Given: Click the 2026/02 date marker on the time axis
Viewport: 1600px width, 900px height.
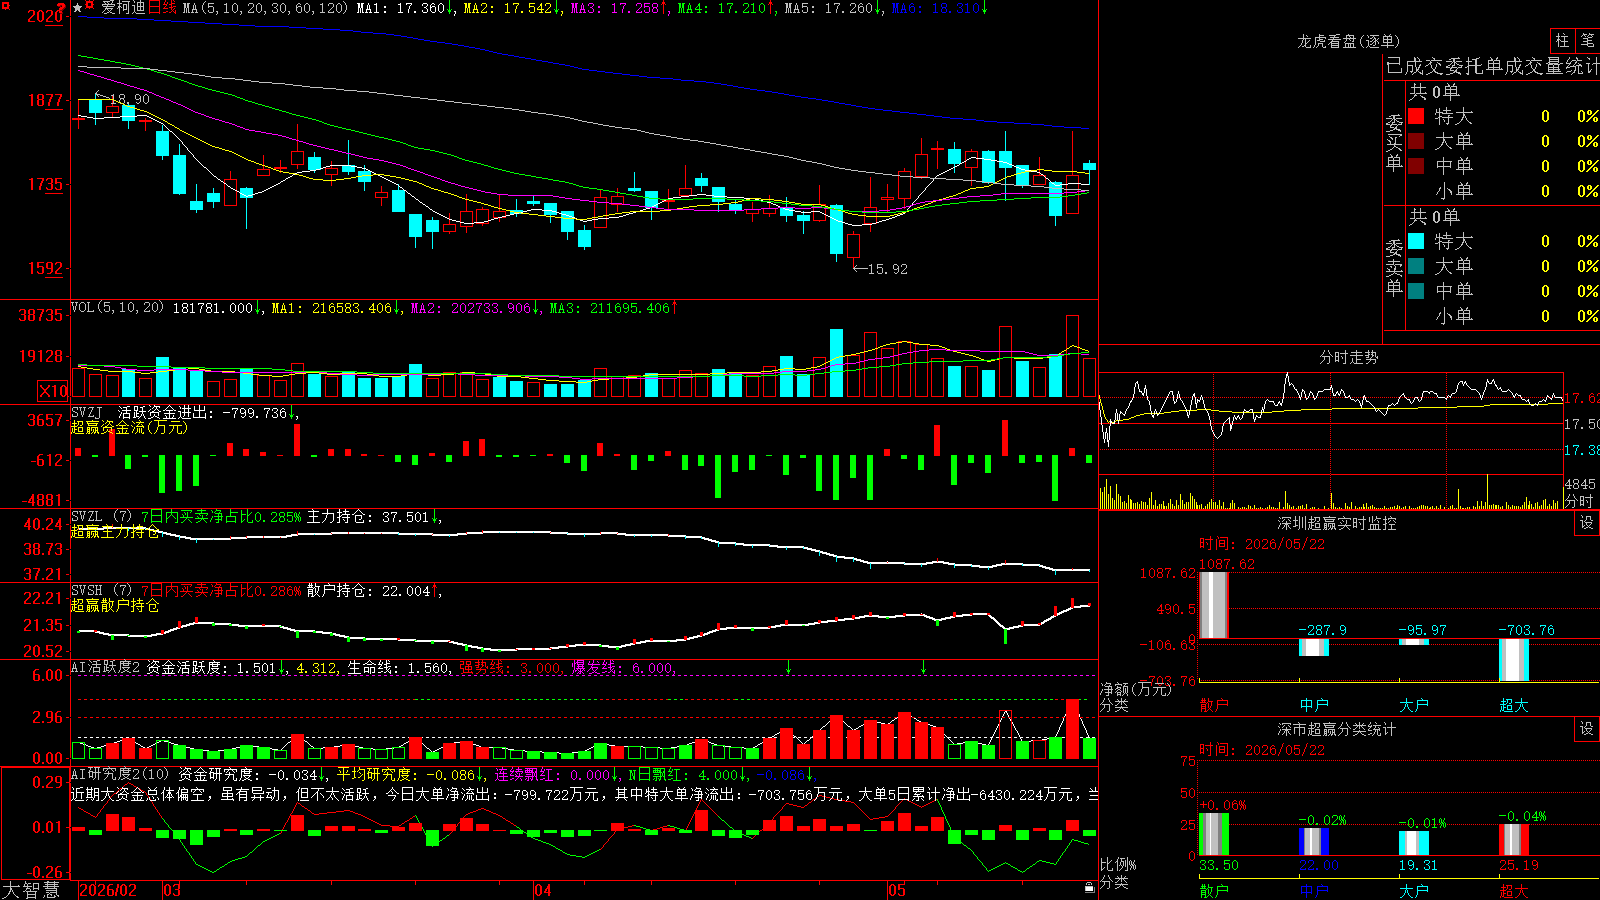Looking at the screenshot, I should click(108, 890).
